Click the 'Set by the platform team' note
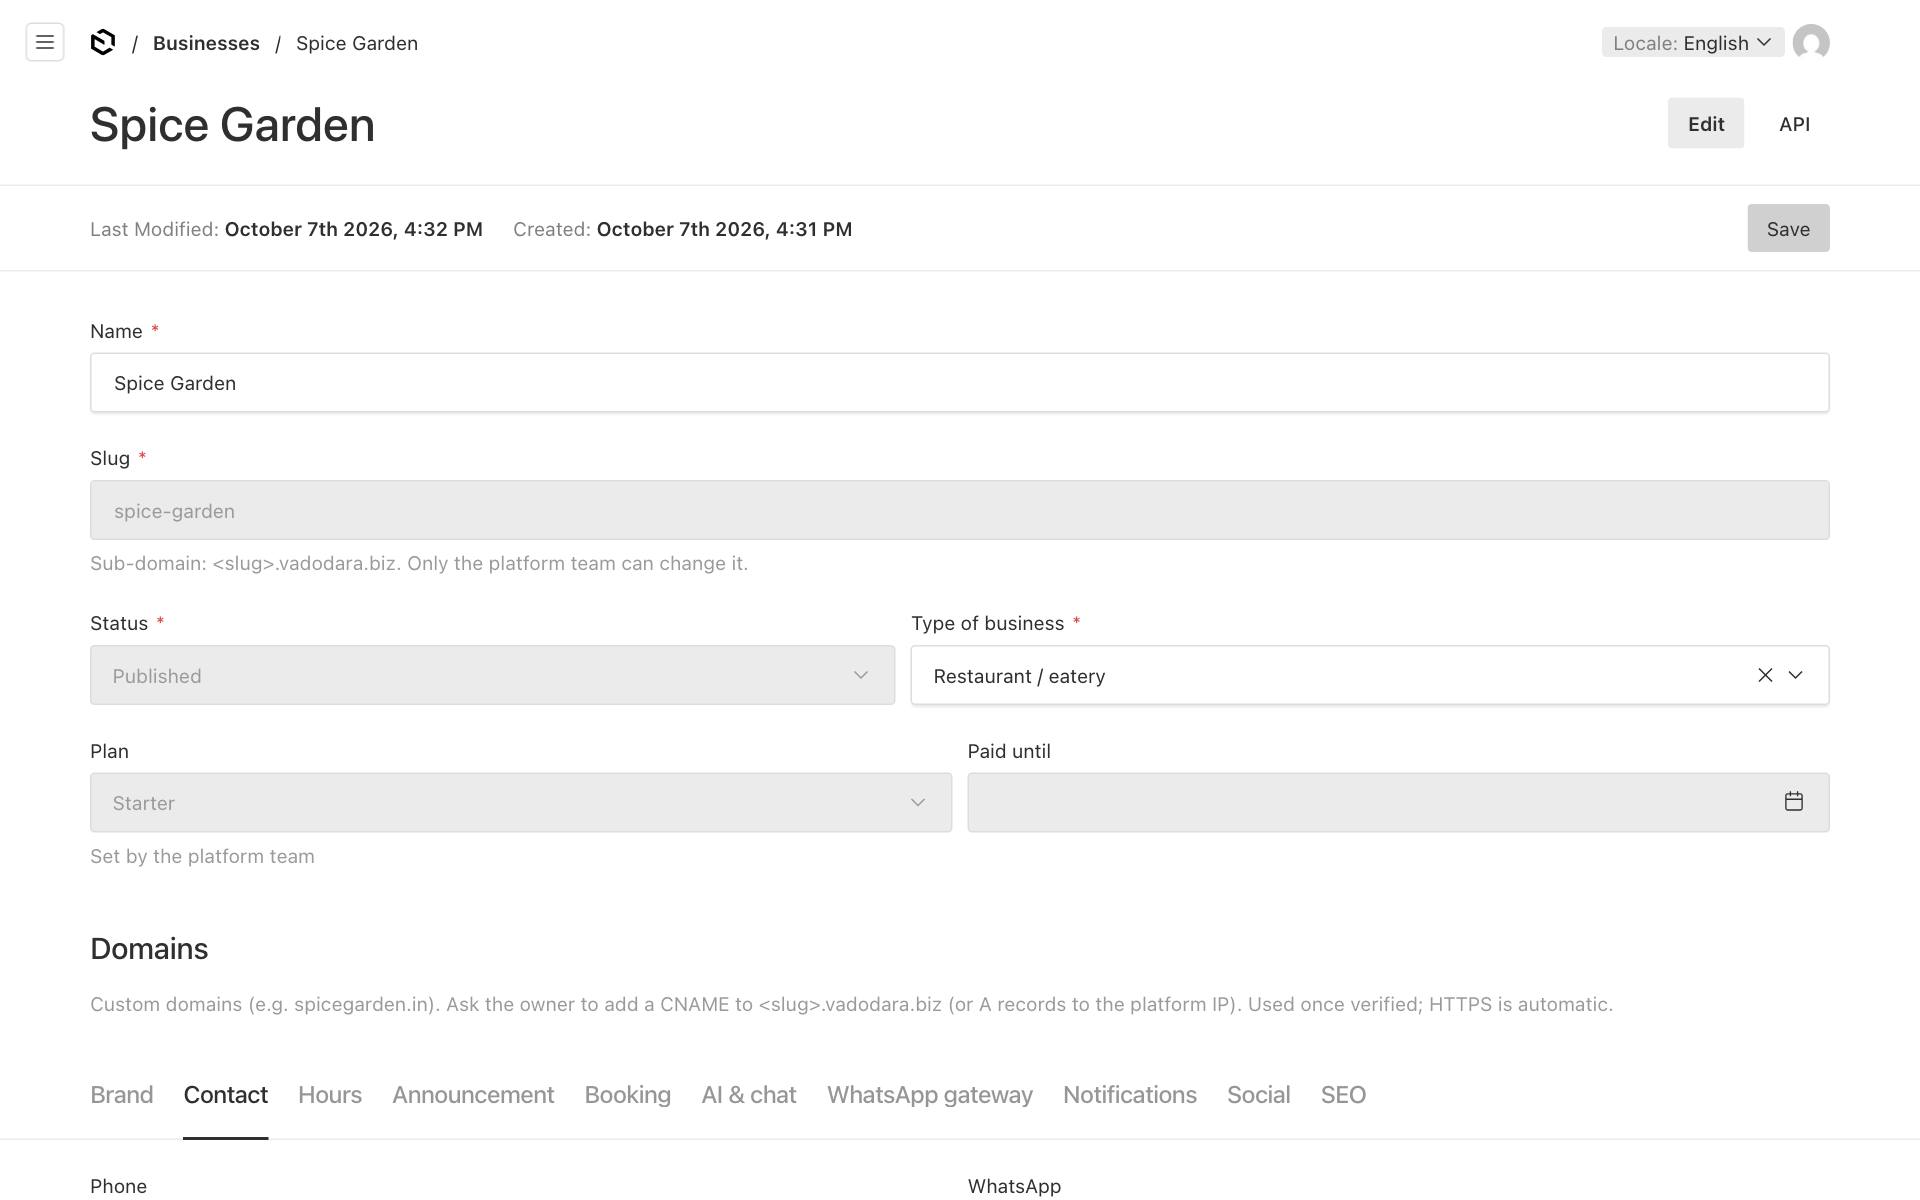This screenshot has width=1920, height=1200. click(202, 856)
